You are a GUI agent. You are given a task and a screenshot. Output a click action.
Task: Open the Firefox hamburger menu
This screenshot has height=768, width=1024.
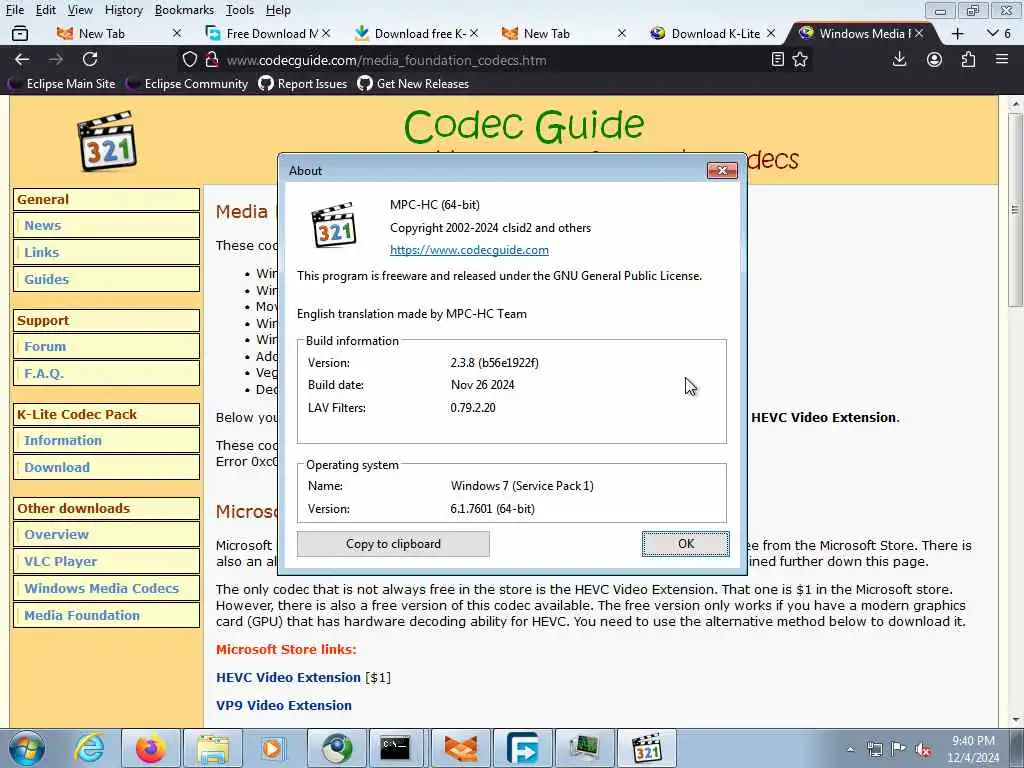click(1002, 59)
